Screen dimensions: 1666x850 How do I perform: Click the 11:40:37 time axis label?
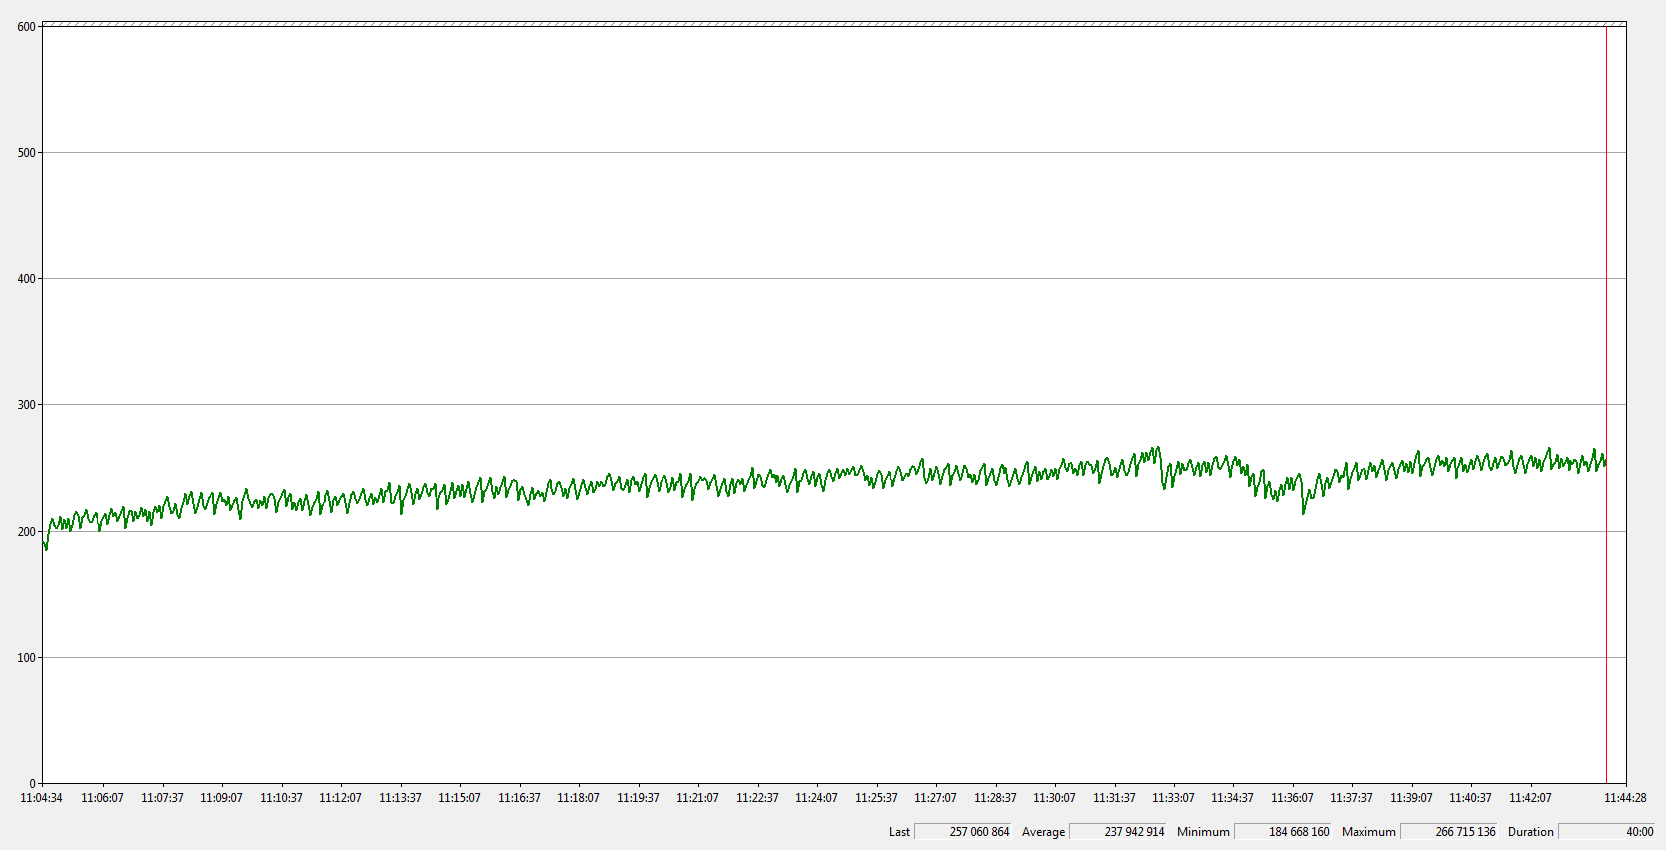(1470, 798)
